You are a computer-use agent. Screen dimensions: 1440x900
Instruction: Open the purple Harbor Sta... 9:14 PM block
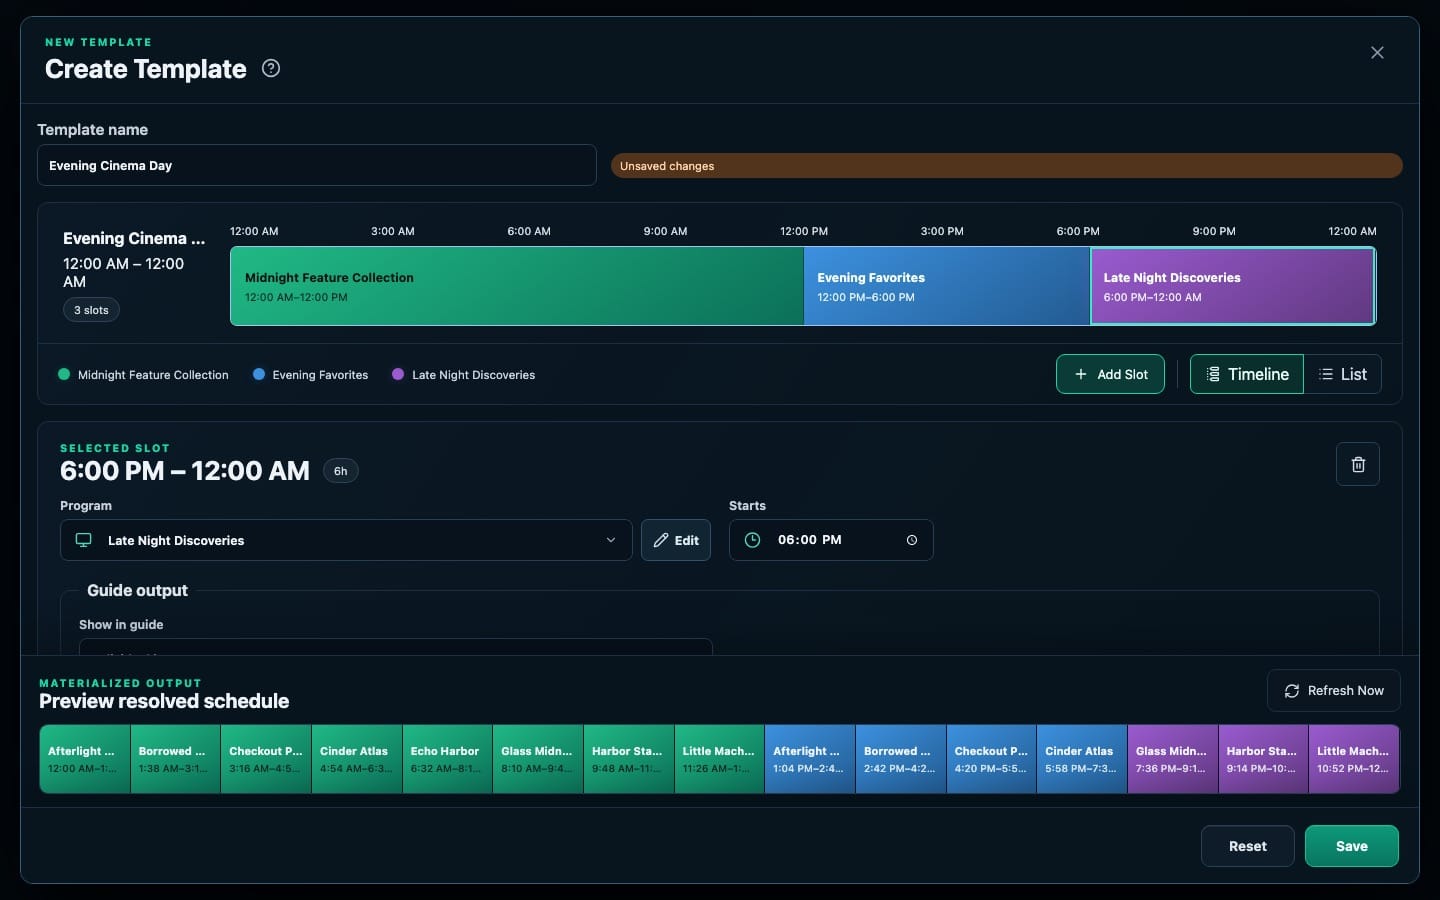click(1263, 759)
